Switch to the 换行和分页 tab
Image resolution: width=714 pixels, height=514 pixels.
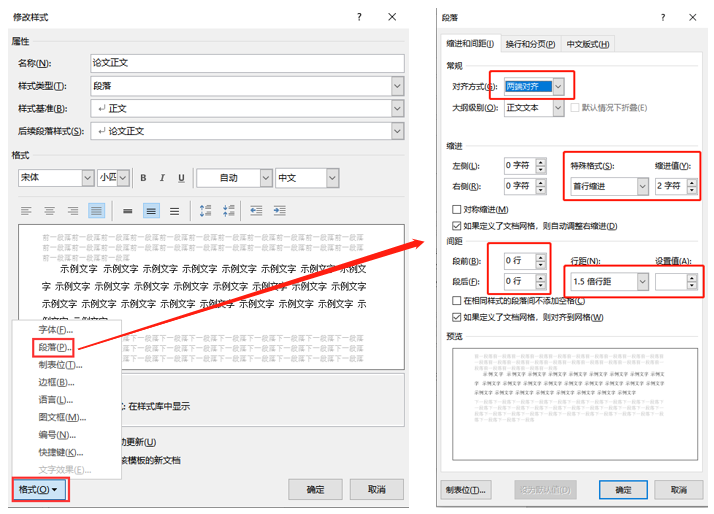pos(530,44)
